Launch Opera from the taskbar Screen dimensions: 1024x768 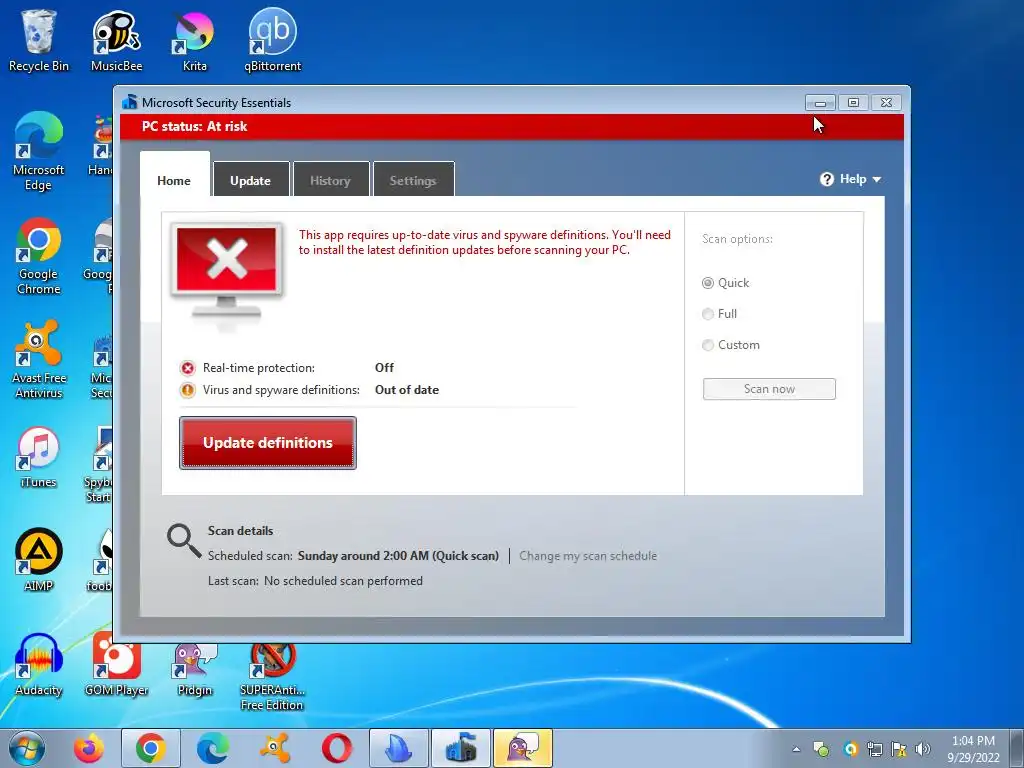337,748
